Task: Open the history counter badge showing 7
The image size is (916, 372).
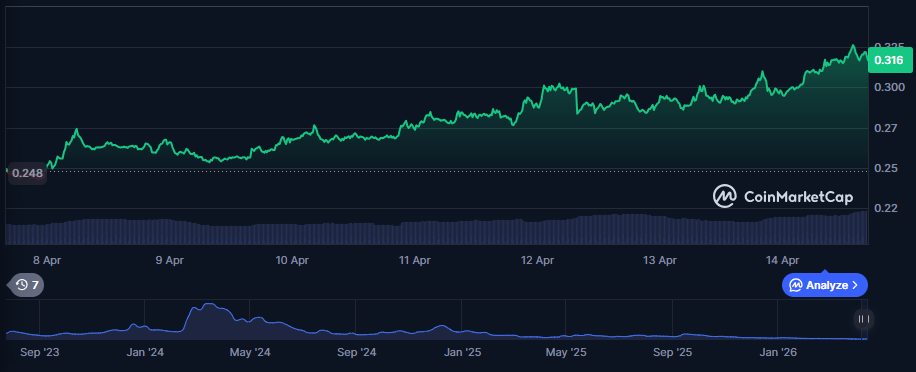Action: (26, 285)
